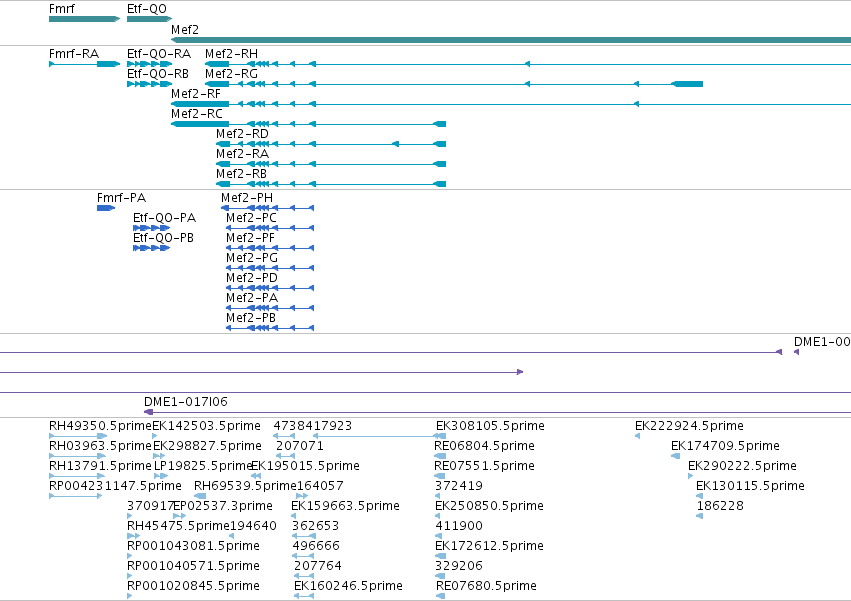Screen dimensions: 851x601
Task: Select the Etf-QO-RA transcript label
Action: coord(159,54)
